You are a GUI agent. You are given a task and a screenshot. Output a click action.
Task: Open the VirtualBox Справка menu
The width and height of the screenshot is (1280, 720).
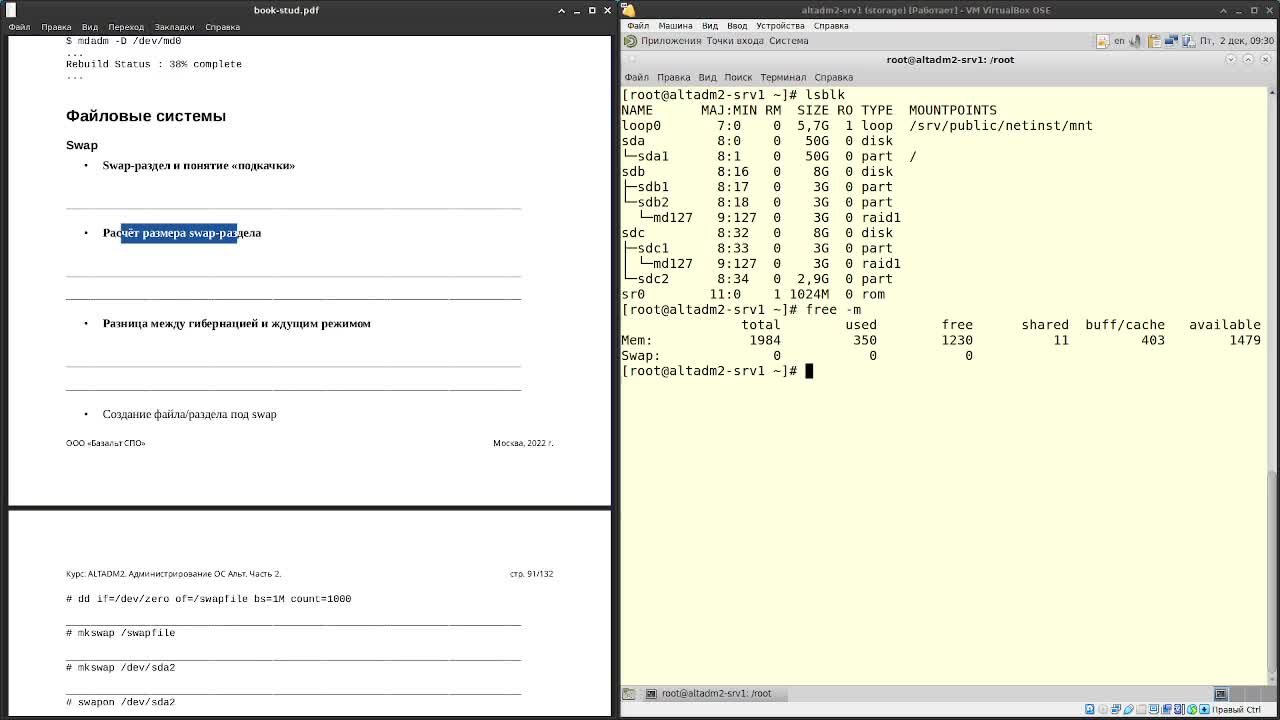831,26
